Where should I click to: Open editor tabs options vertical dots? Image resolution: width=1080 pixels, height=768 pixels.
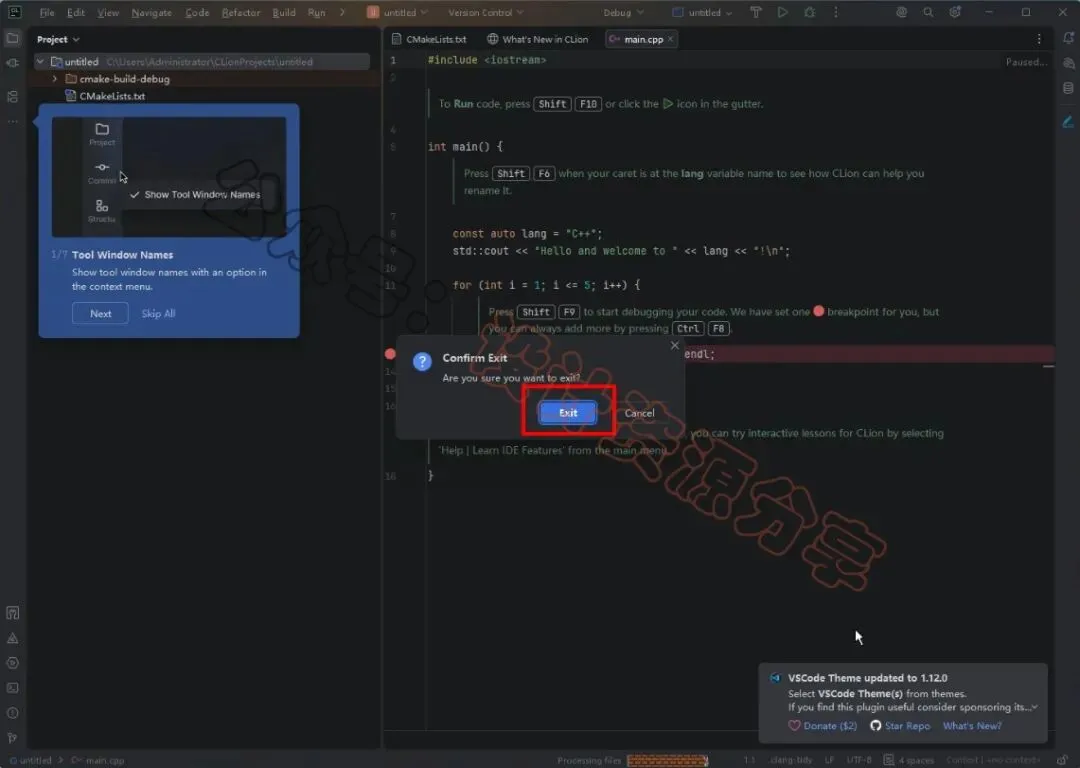click(x=1039, y=39)
